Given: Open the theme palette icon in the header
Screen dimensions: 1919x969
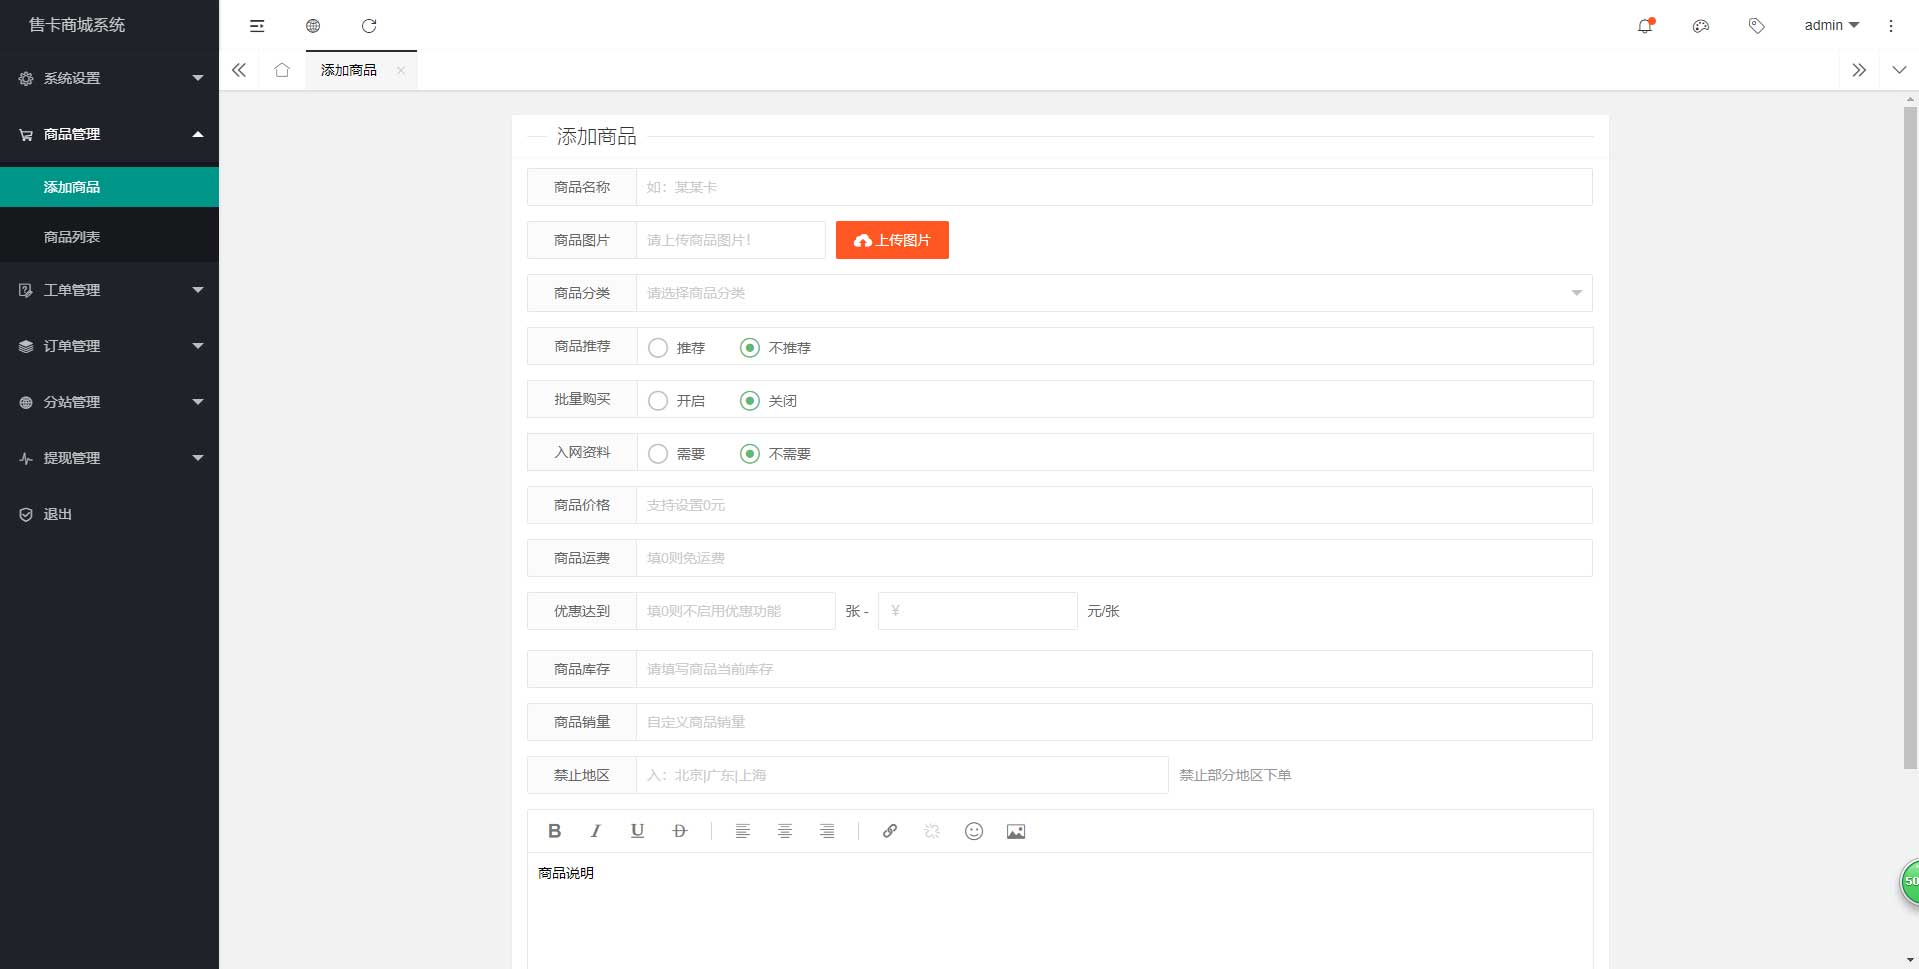Looking at the screenshot, I should (x=1700, y=26).
